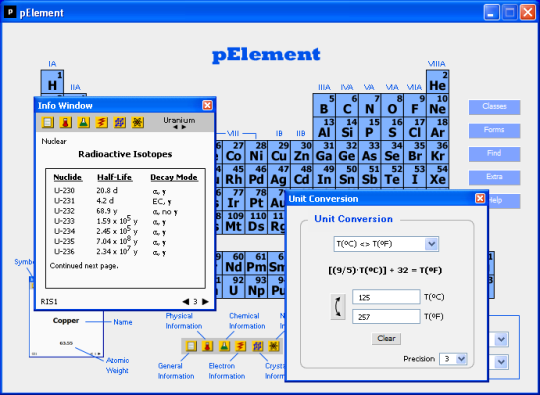Select the Nickel (Ni) element cell
Image resolution: width=540 pixels, height=395 pixels.
pyautogui.click(x=256, y=152)
